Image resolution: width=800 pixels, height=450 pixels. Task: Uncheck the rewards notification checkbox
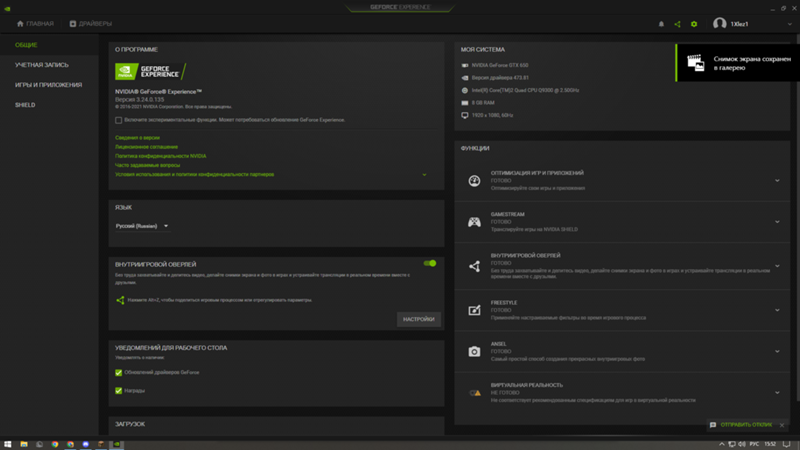pyautogui.click(x=118, y=391)
